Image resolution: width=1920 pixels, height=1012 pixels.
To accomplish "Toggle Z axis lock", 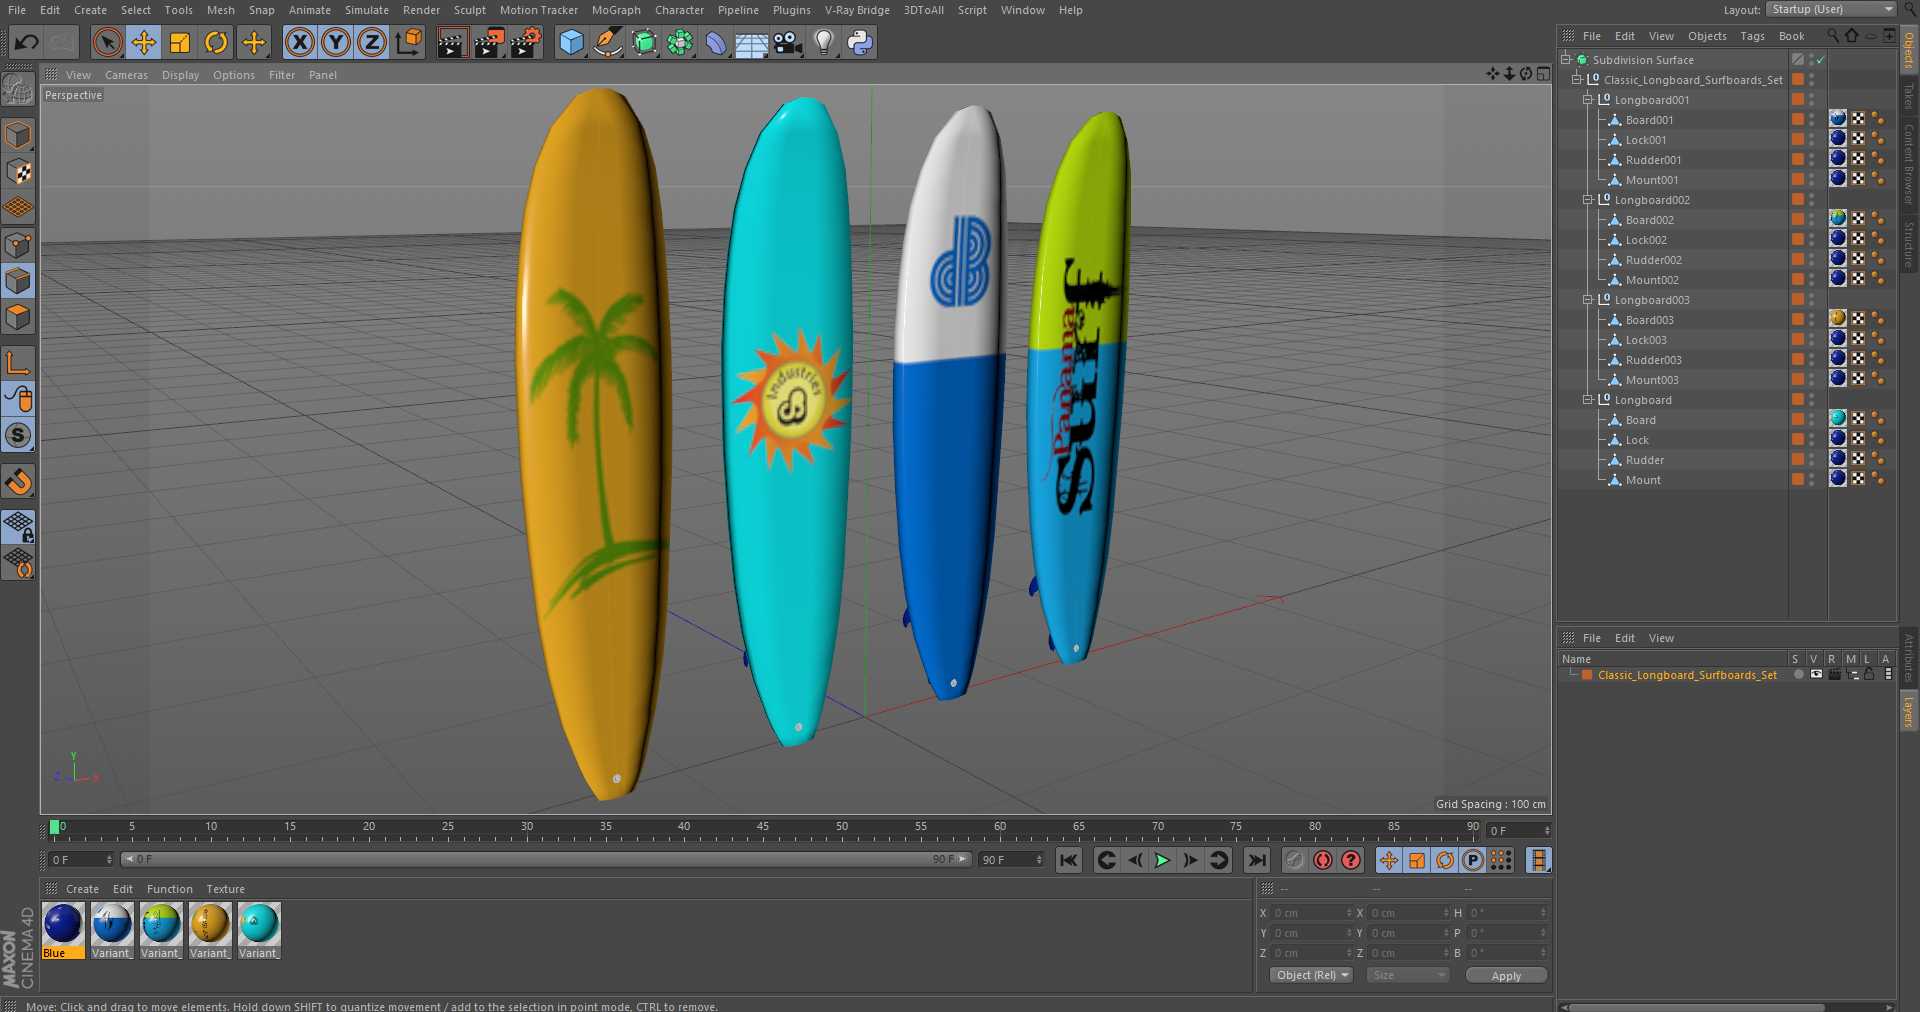I will pyautogui.click(x=372, y=42).
